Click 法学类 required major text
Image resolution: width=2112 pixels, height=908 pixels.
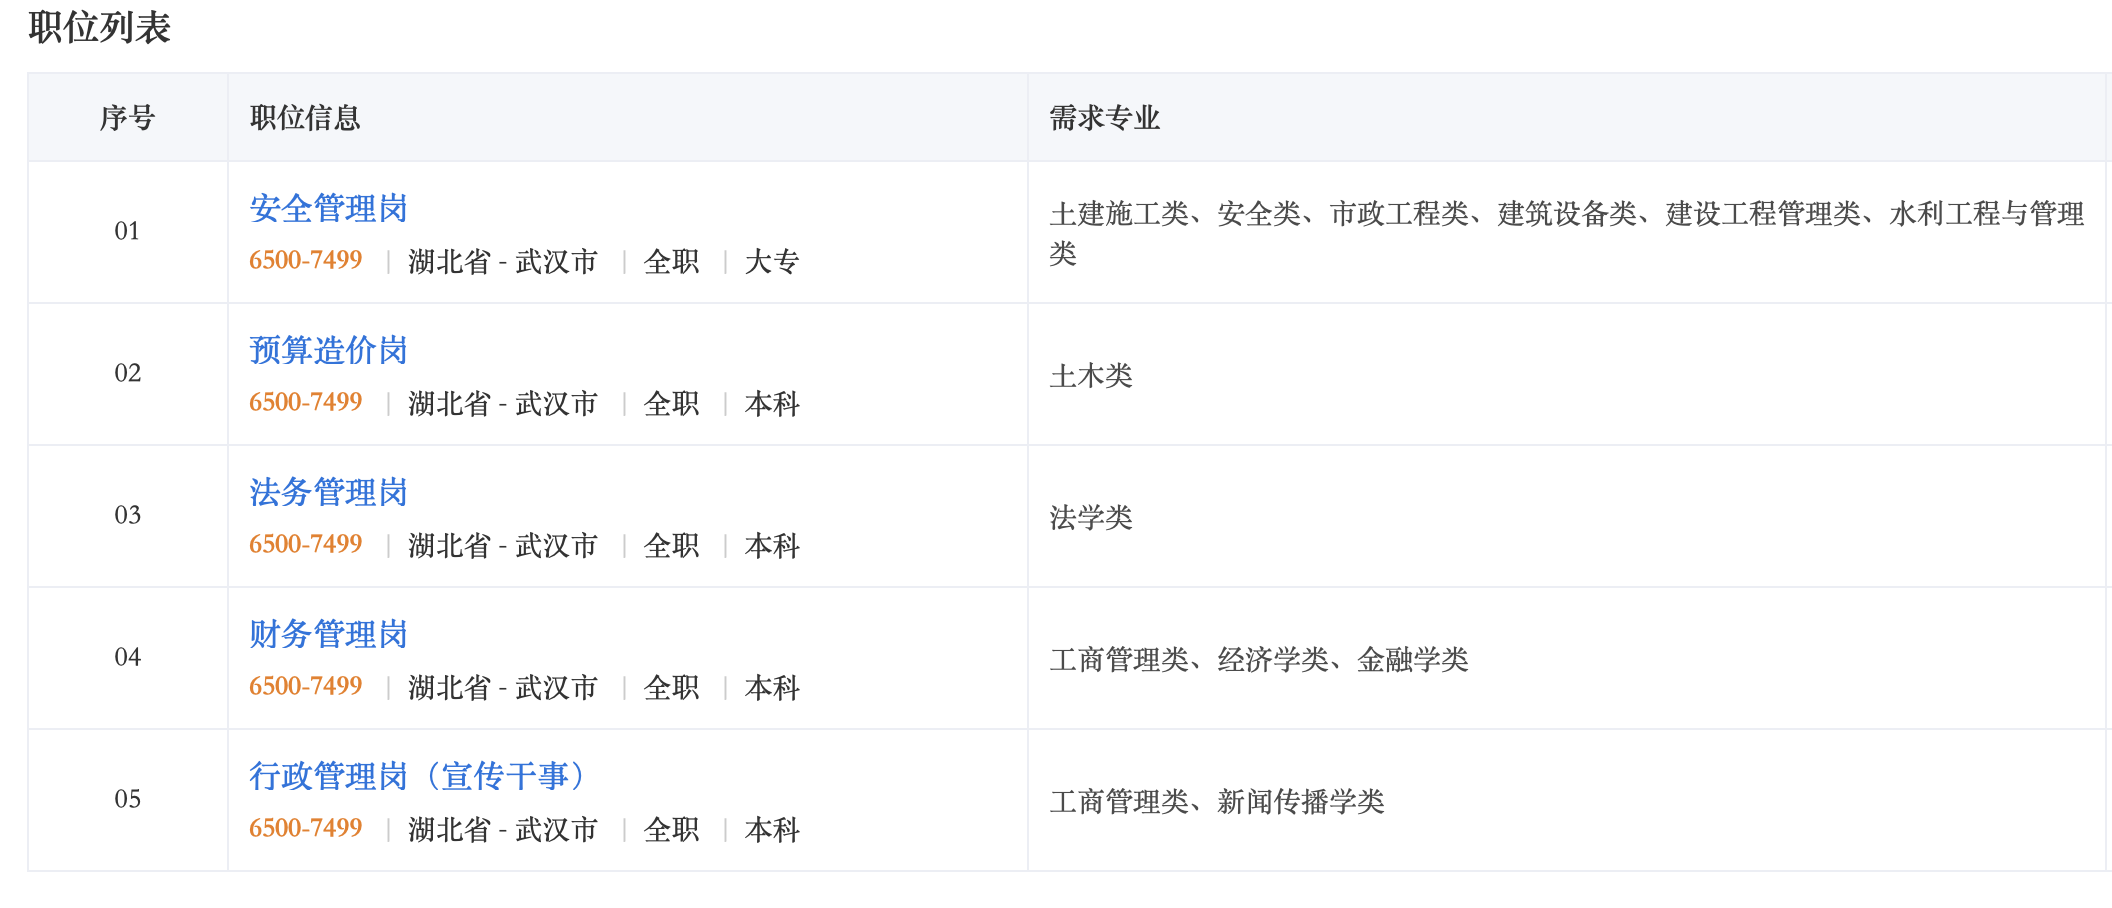1091,518
